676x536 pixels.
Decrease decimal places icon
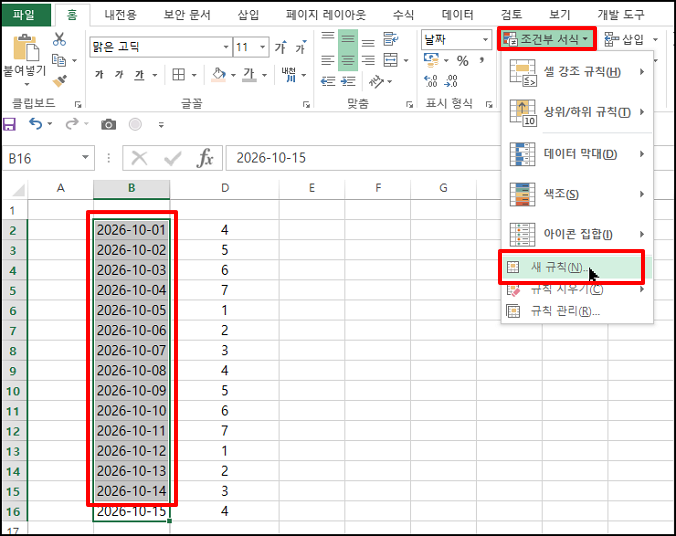[451, 81]
